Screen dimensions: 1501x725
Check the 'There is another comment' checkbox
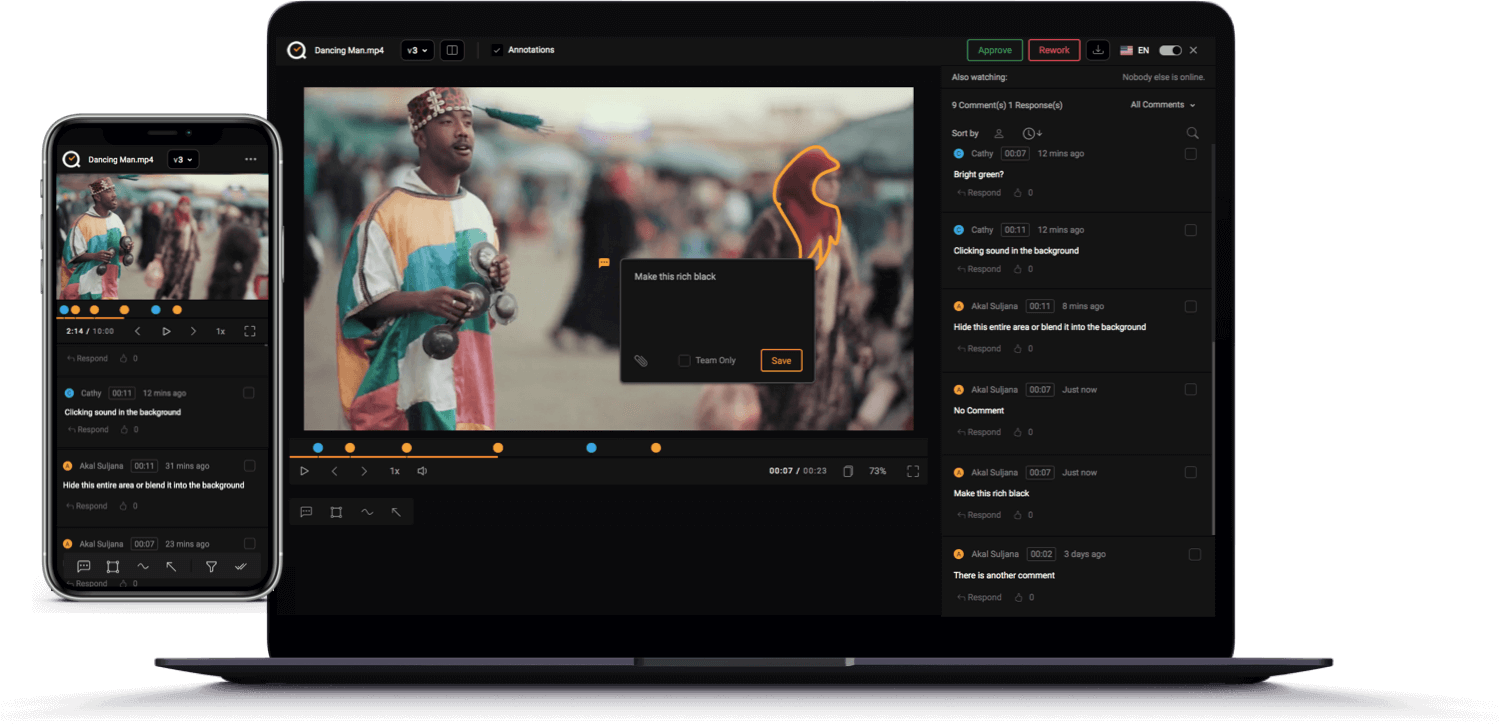click(x=1194, y=554)
